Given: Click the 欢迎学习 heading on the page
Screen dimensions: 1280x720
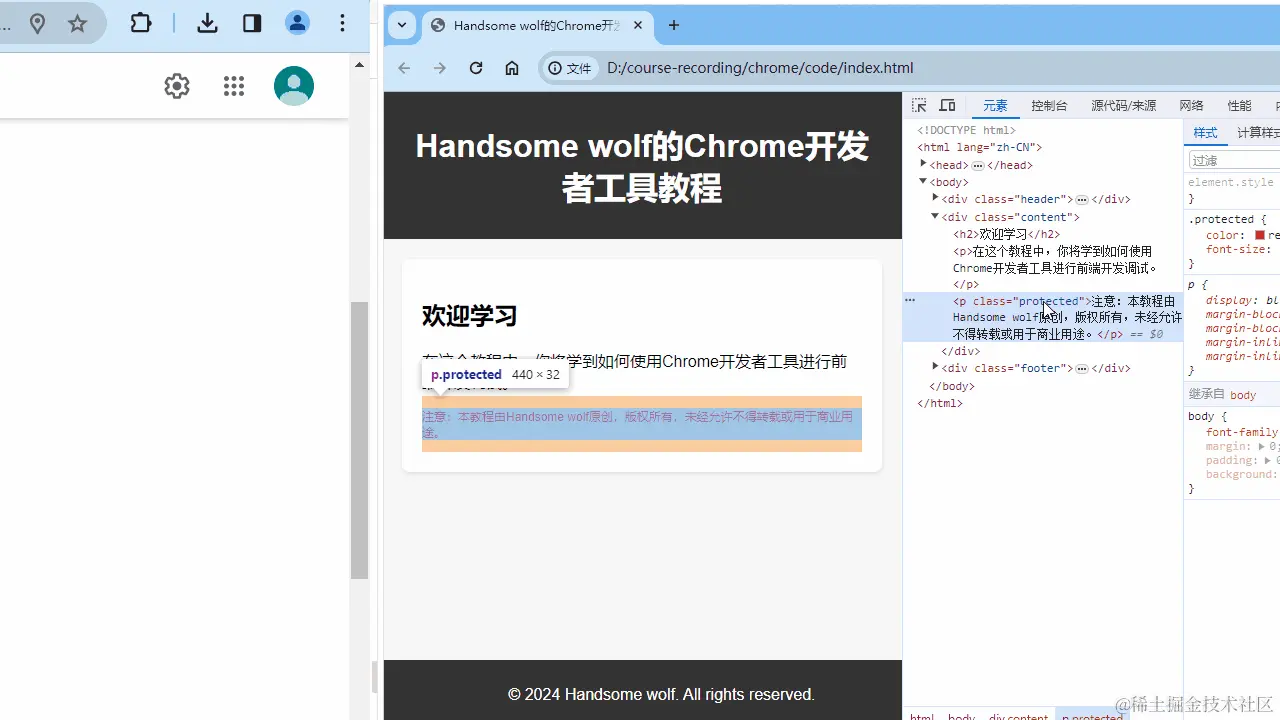Looking at the screenshot, I should 469,316.
